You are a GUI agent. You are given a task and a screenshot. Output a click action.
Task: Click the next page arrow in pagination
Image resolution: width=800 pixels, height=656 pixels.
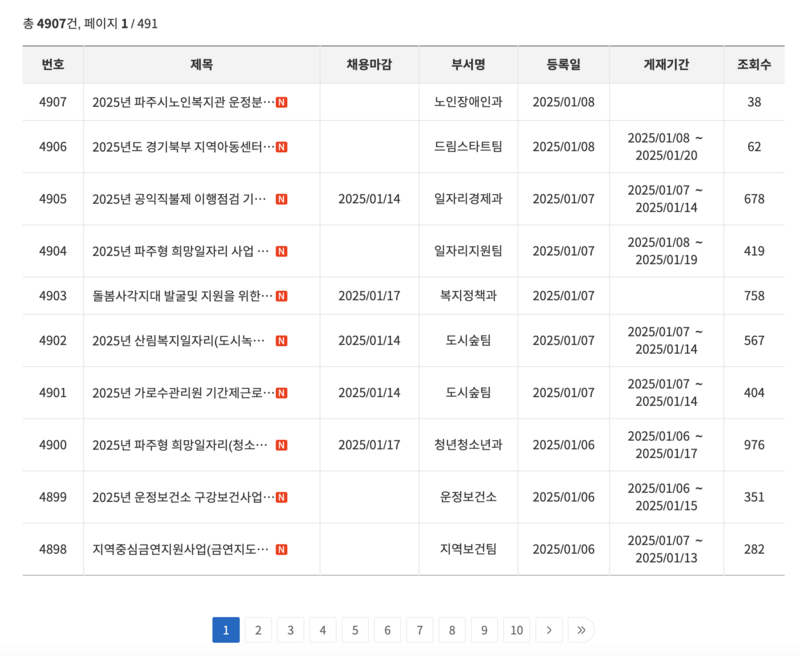(549, 630)
